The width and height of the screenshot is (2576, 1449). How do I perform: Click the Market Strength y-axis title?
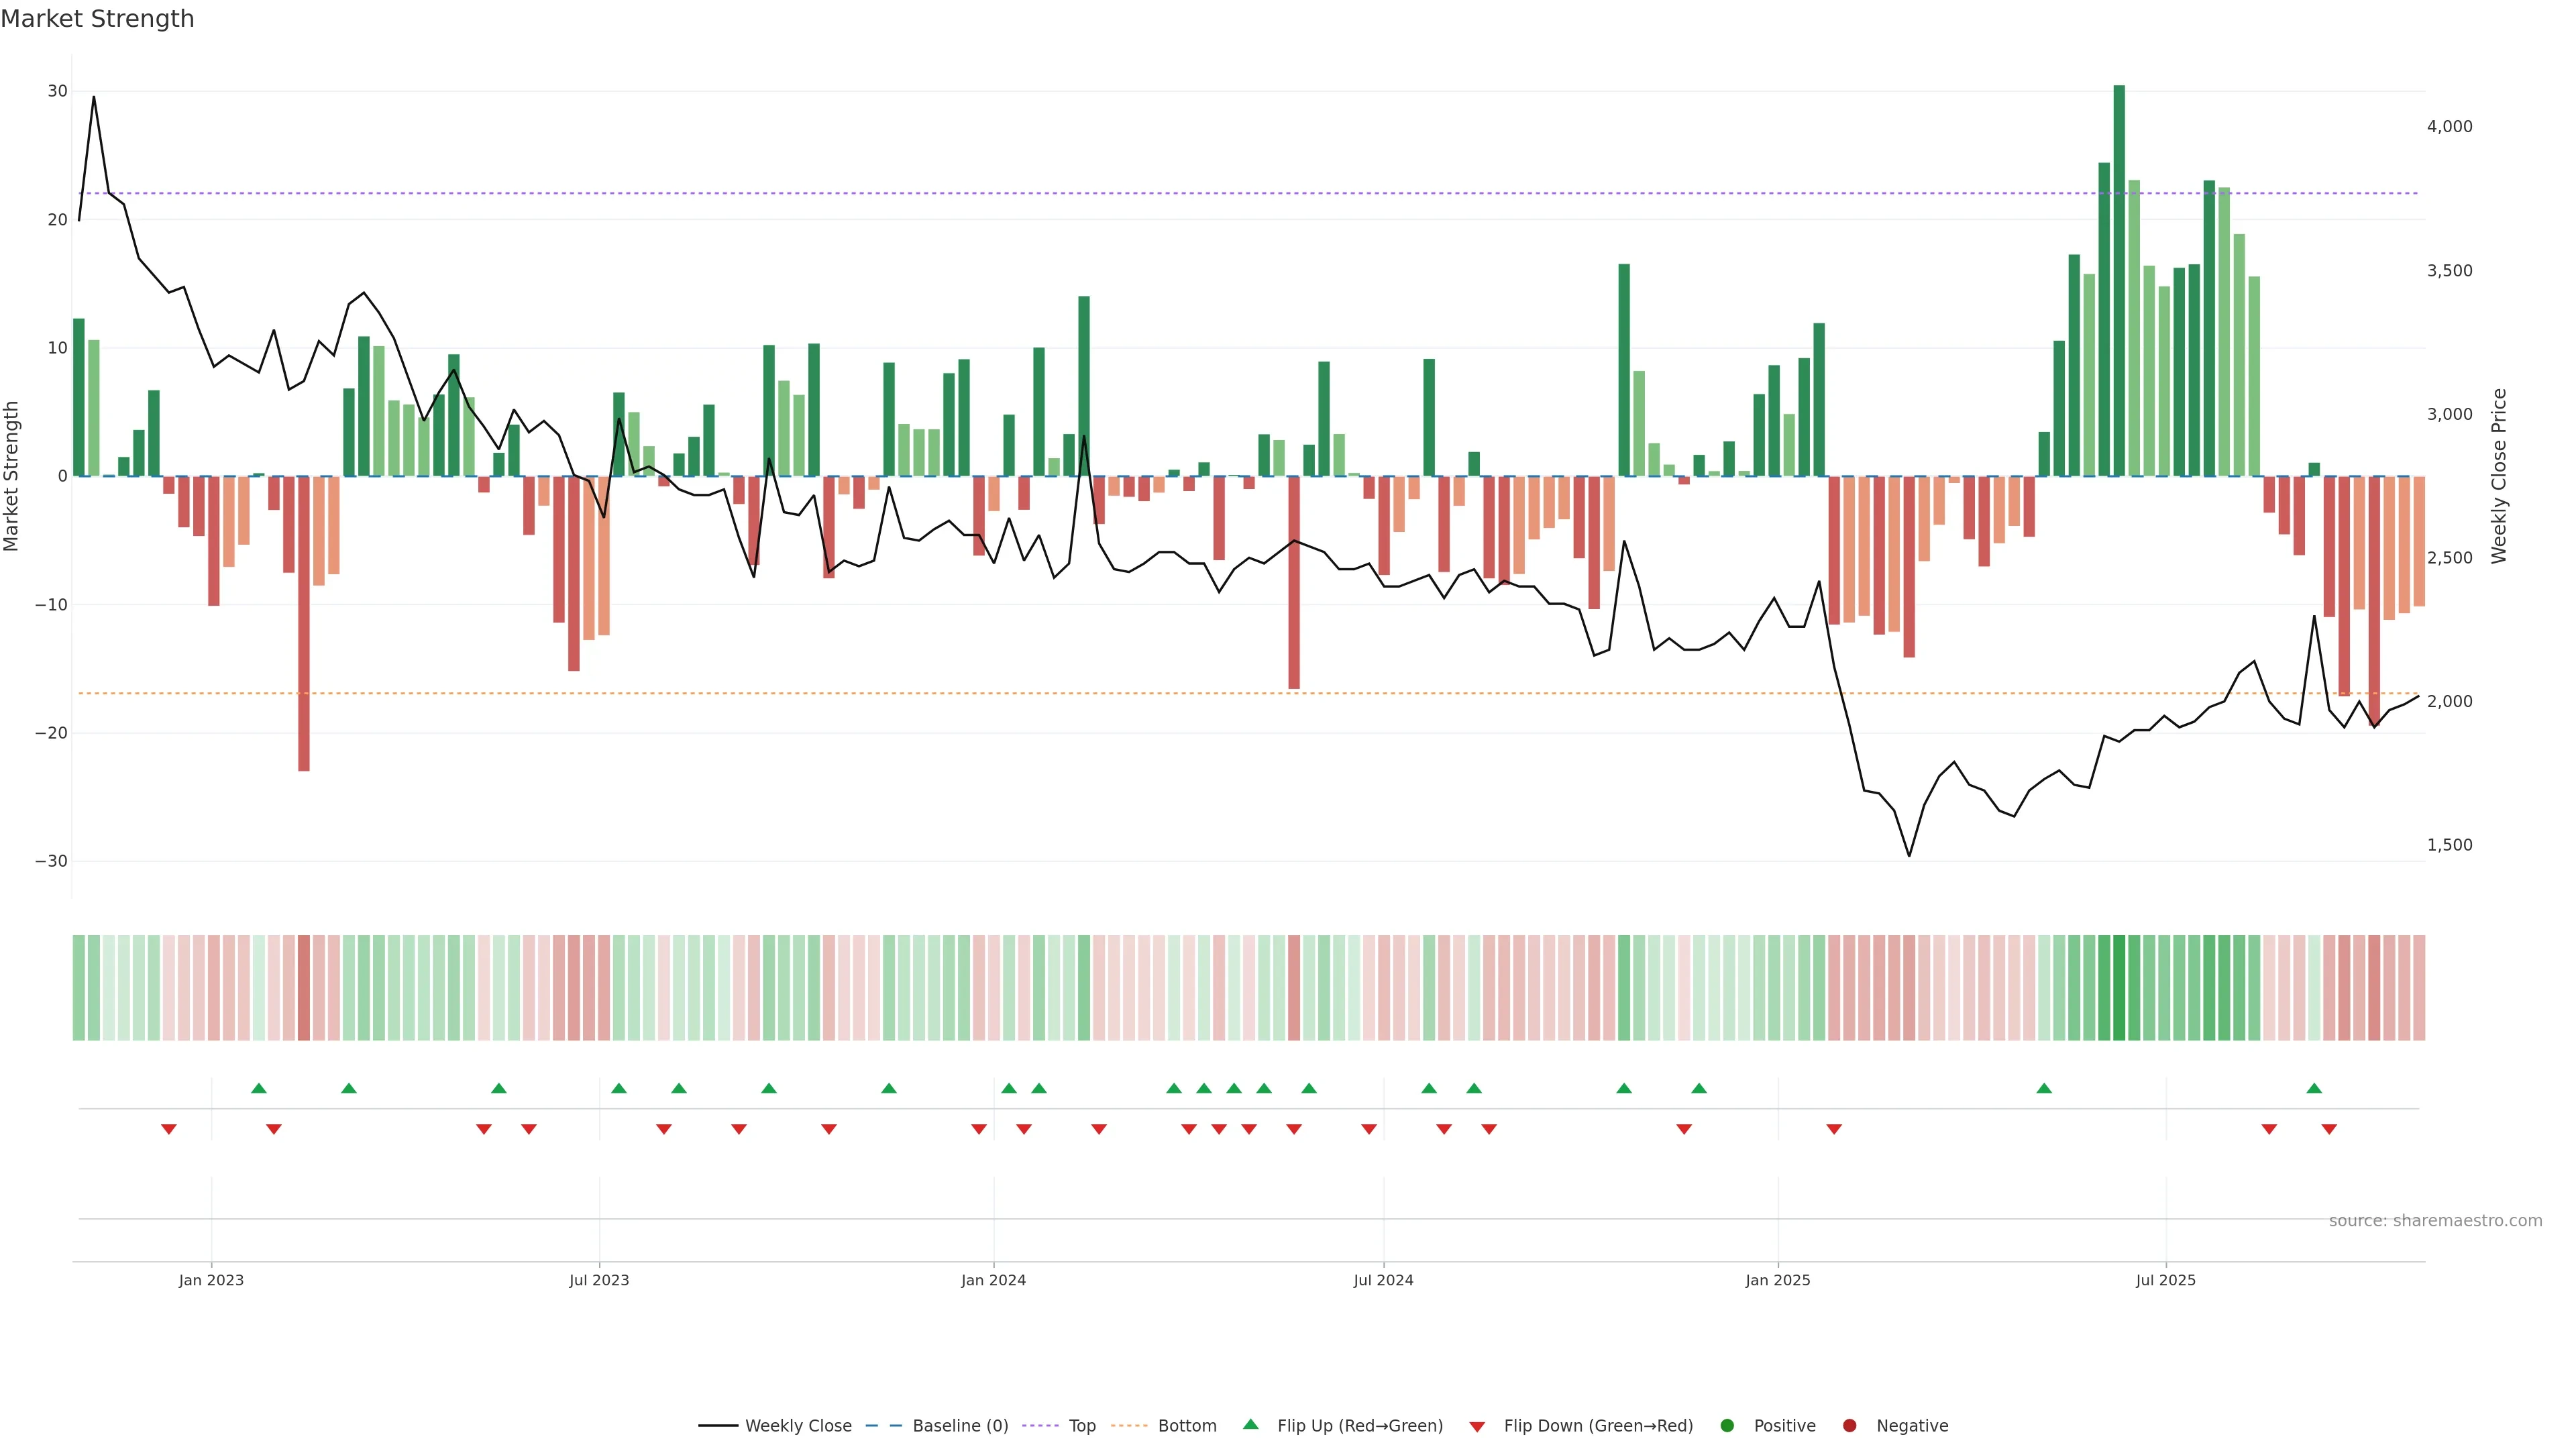tap(12, 476)
